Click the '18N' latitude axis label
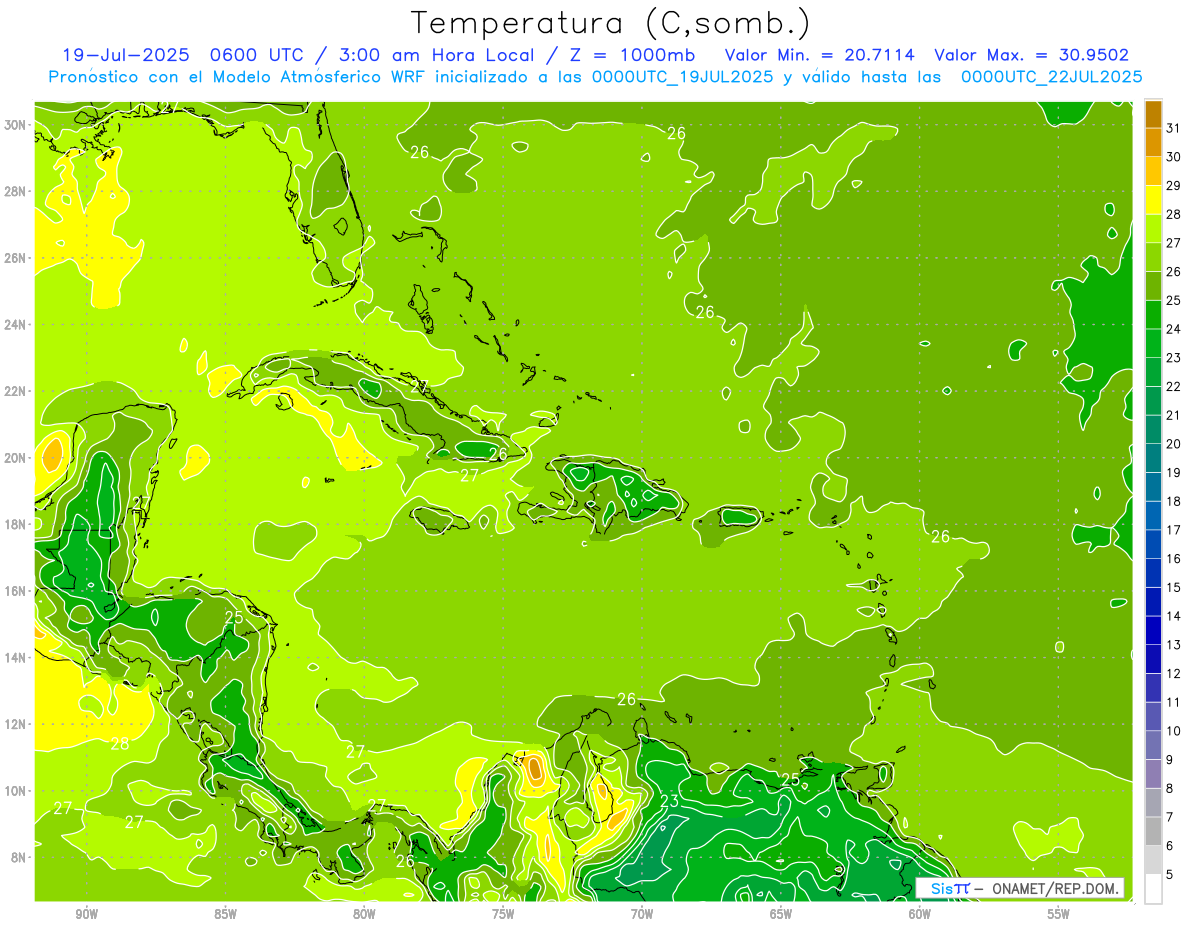 coord(16,524)
